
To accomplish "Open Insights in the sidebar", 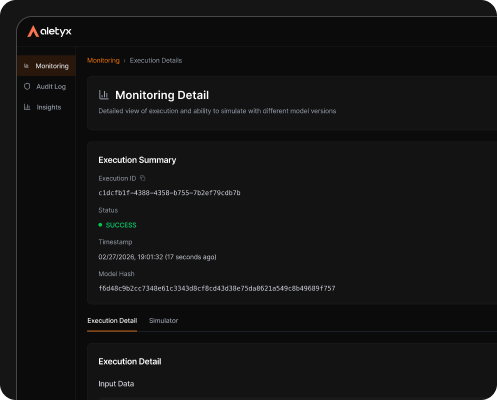I will point(47,107).
